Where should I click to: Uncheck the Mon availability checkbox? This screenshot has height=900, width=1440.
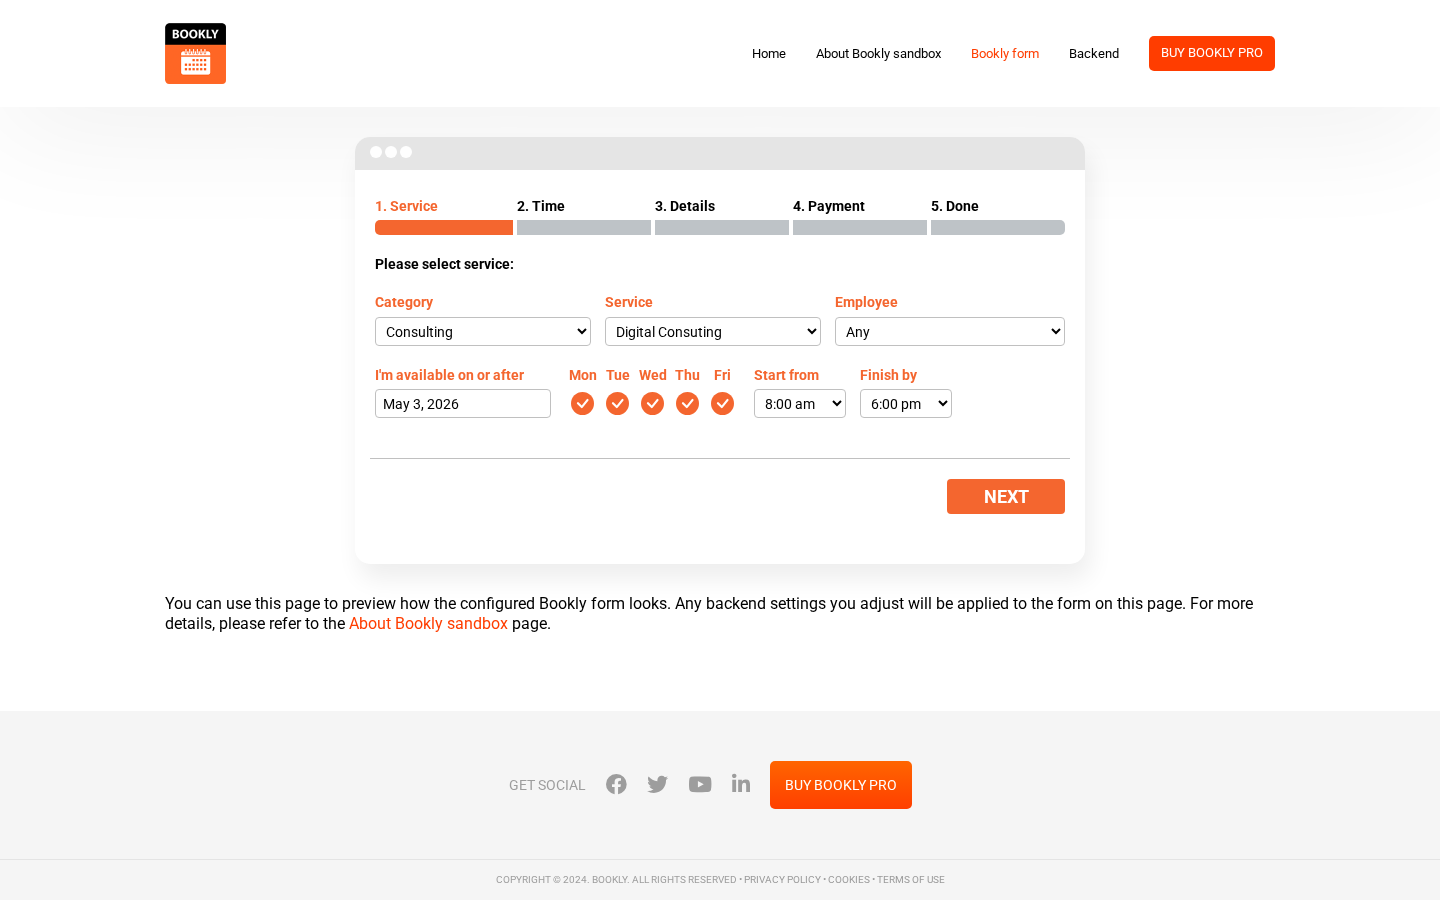[582, 403]
